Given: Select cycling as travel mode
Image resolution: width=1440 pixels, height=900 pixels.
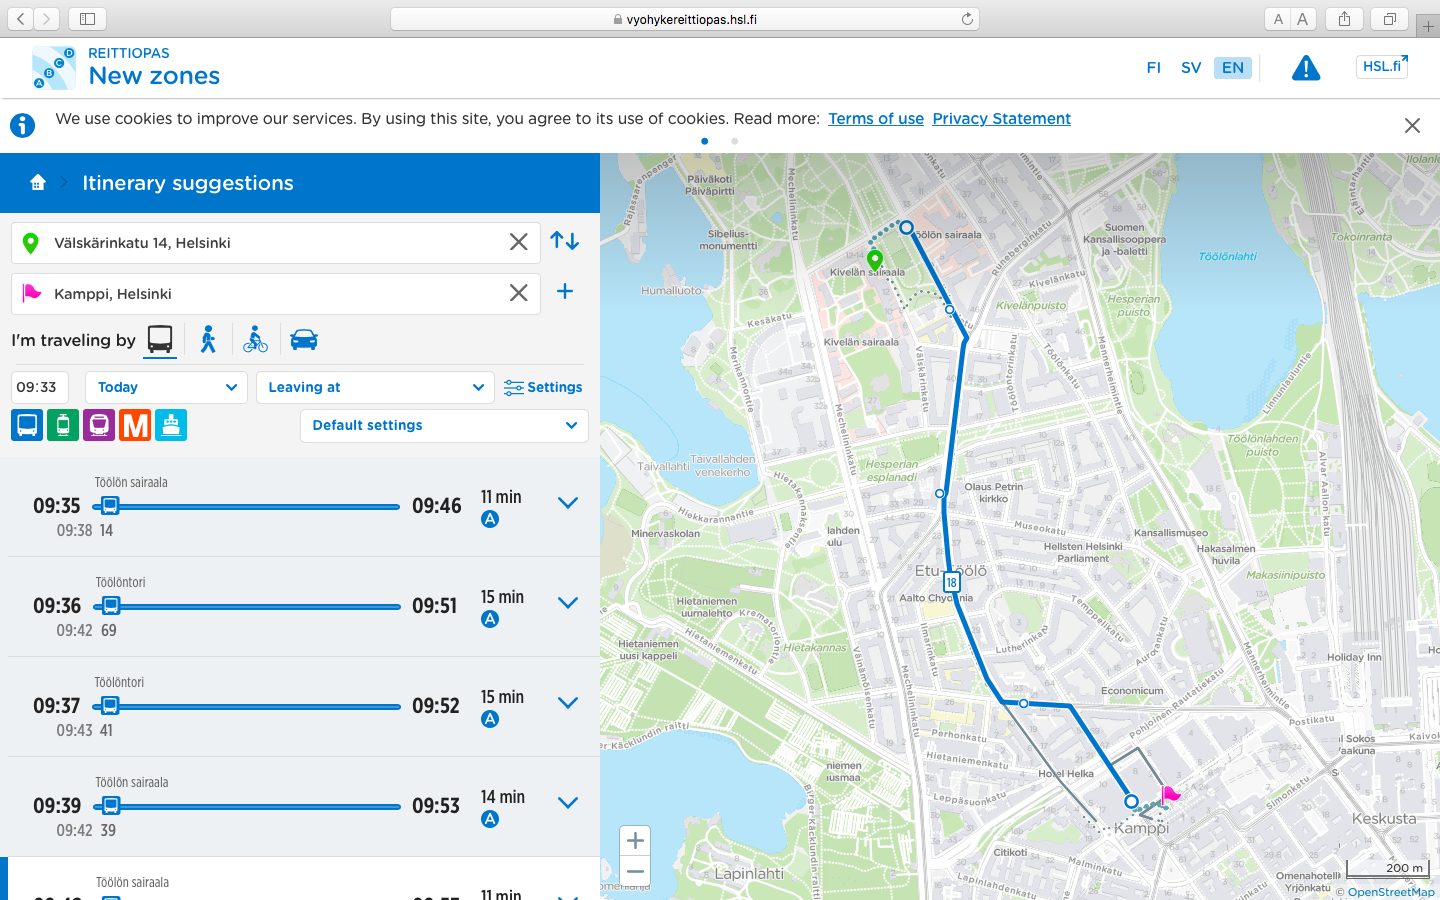Looking at the screenshot, I should point(256,340).
